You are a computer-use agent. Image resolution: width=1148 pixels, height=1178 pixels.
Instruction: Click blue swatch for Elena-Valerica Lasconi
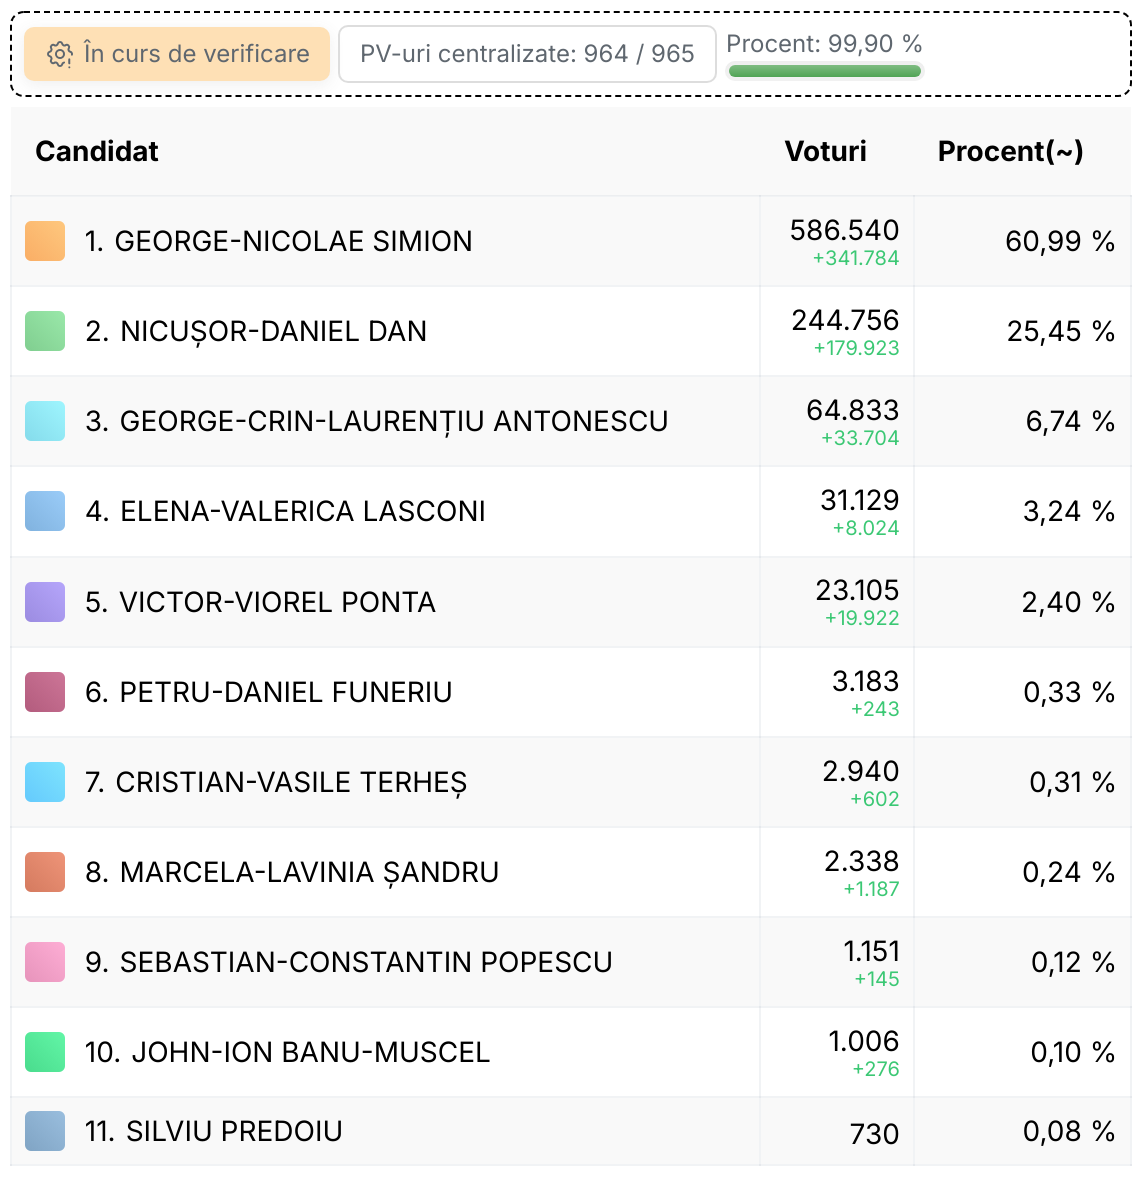coord(45,511)
